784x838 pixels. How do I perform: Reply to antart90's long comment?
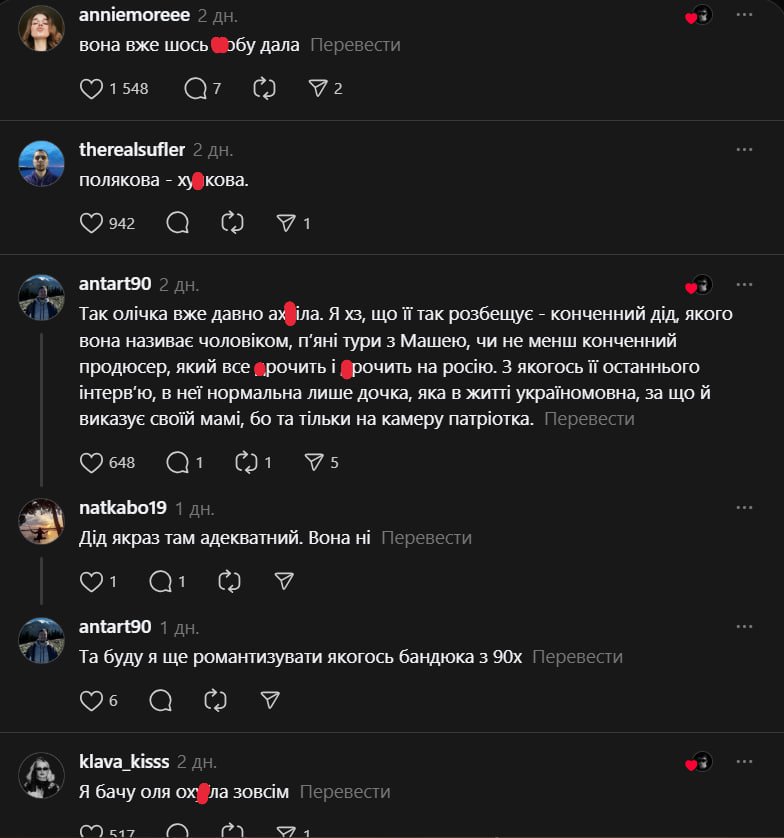178,462
